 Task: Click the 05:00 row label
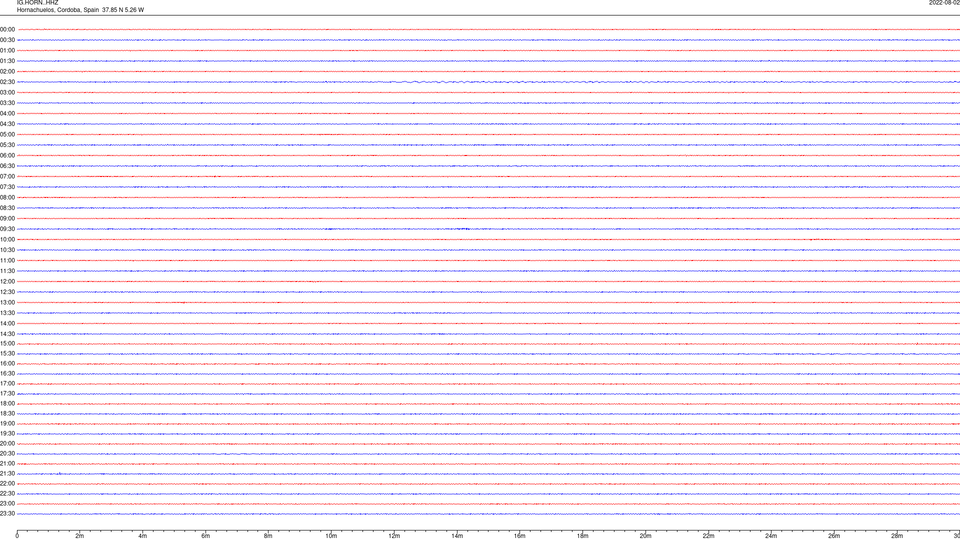click(7, 134)
